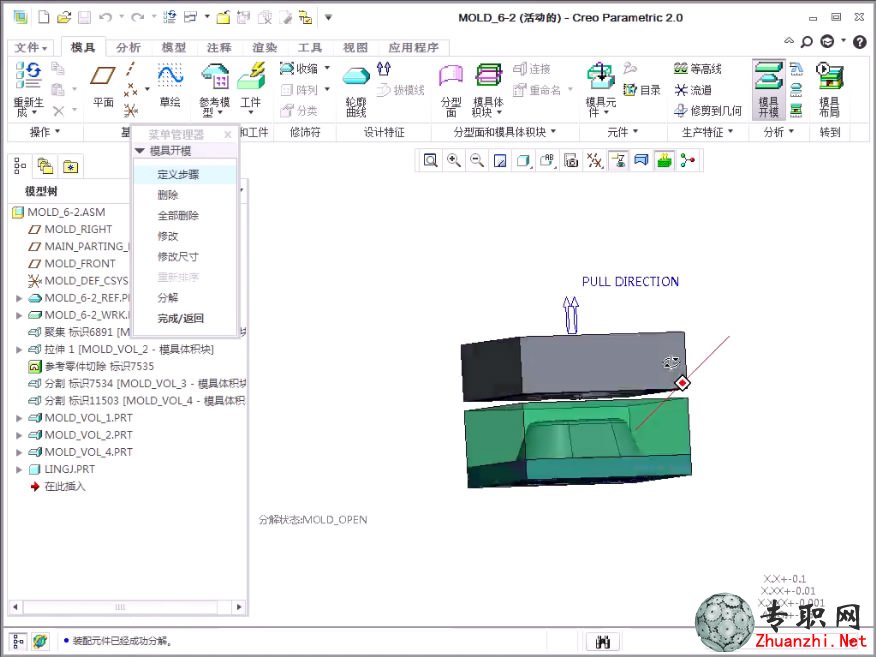Collapse the 模具开模 menu header

[x=140, y=151]
